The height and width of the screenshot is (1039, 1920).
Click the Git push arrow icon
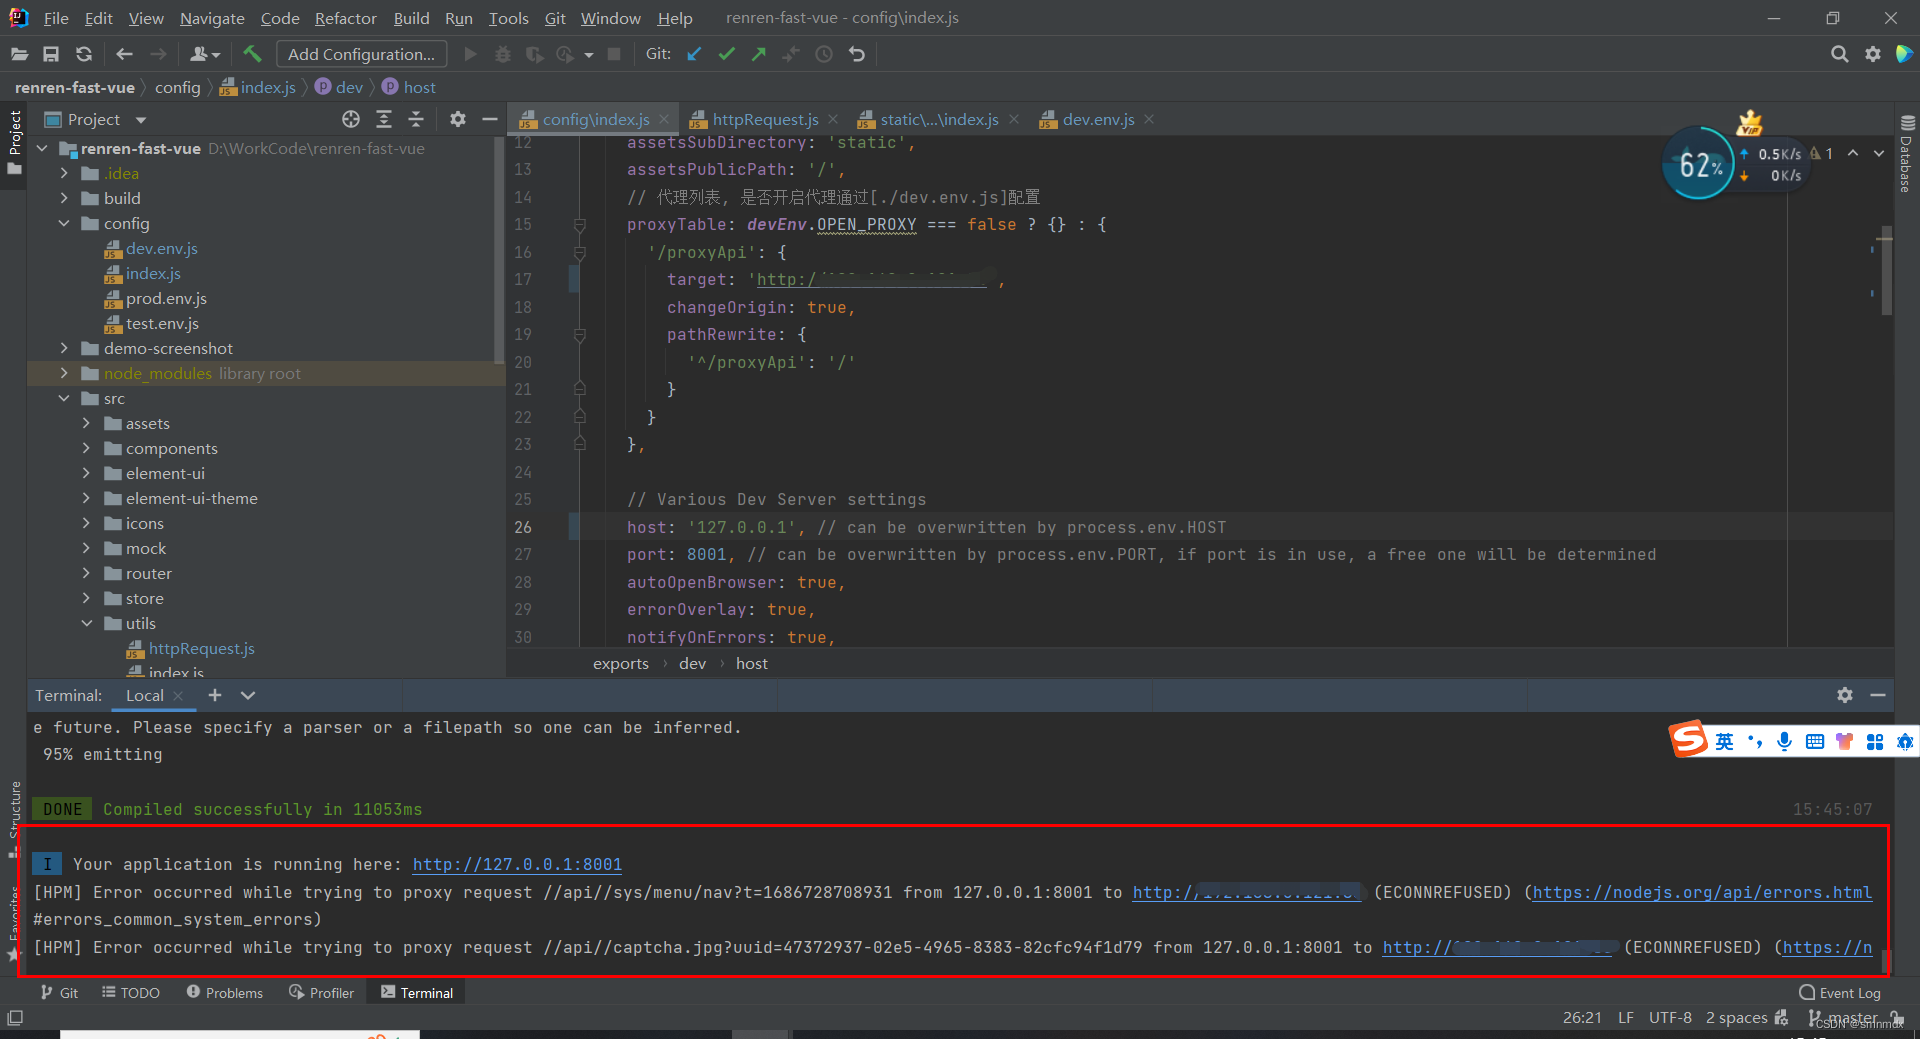click(759, 54)
